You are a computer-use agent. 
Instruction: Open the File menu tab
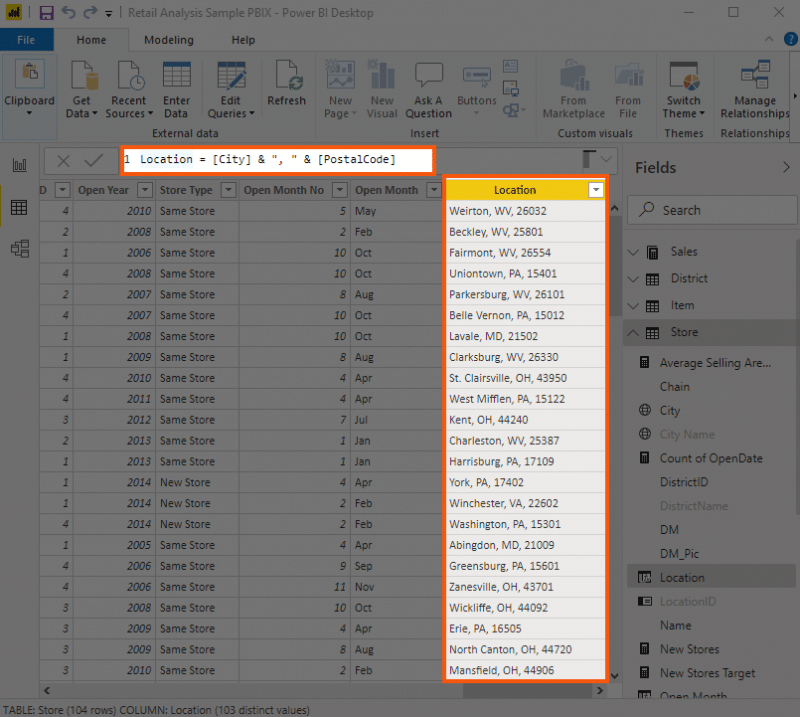27,40
